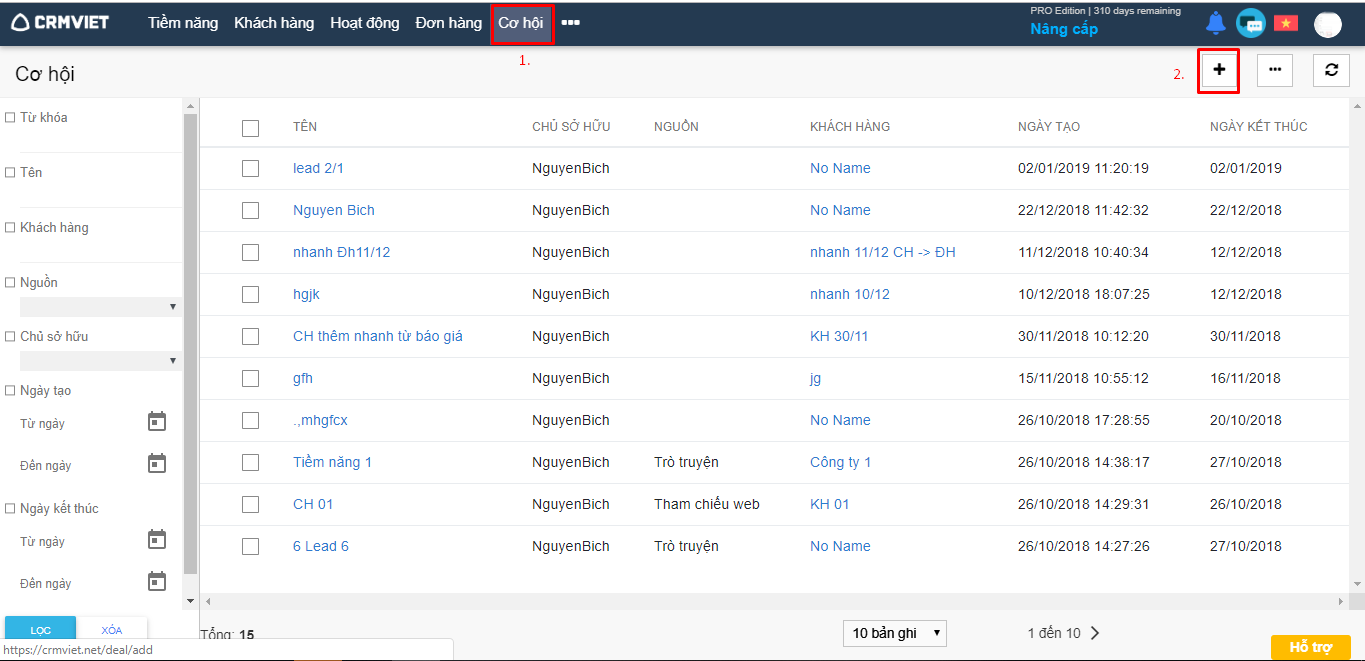Expand the Chủ sở hữu filter dropdown
The image size is (1365, 661).
coord(99,361)
